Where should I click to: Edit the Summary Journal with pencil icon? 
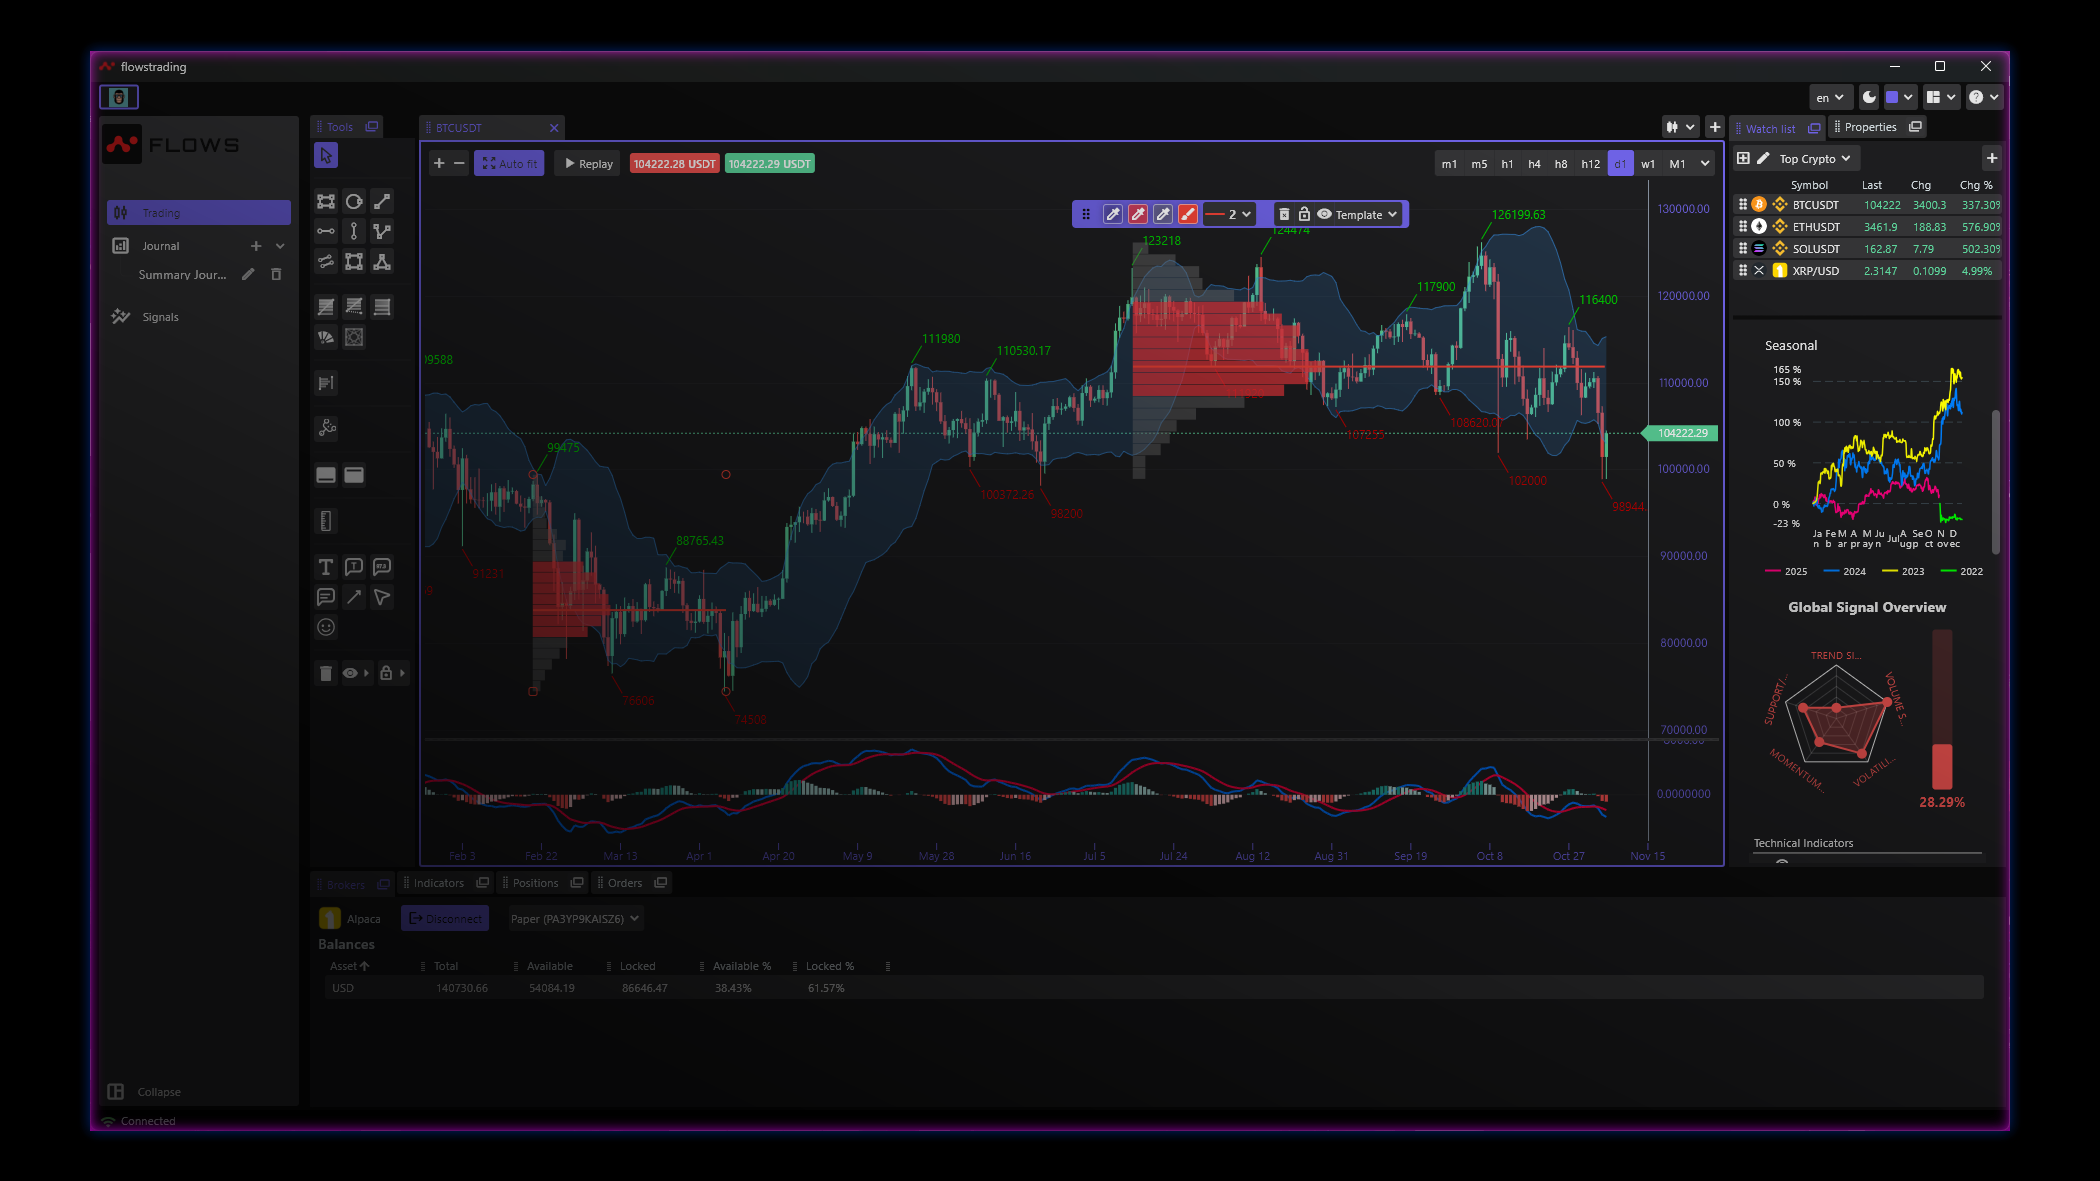click(x=248, y=274)
